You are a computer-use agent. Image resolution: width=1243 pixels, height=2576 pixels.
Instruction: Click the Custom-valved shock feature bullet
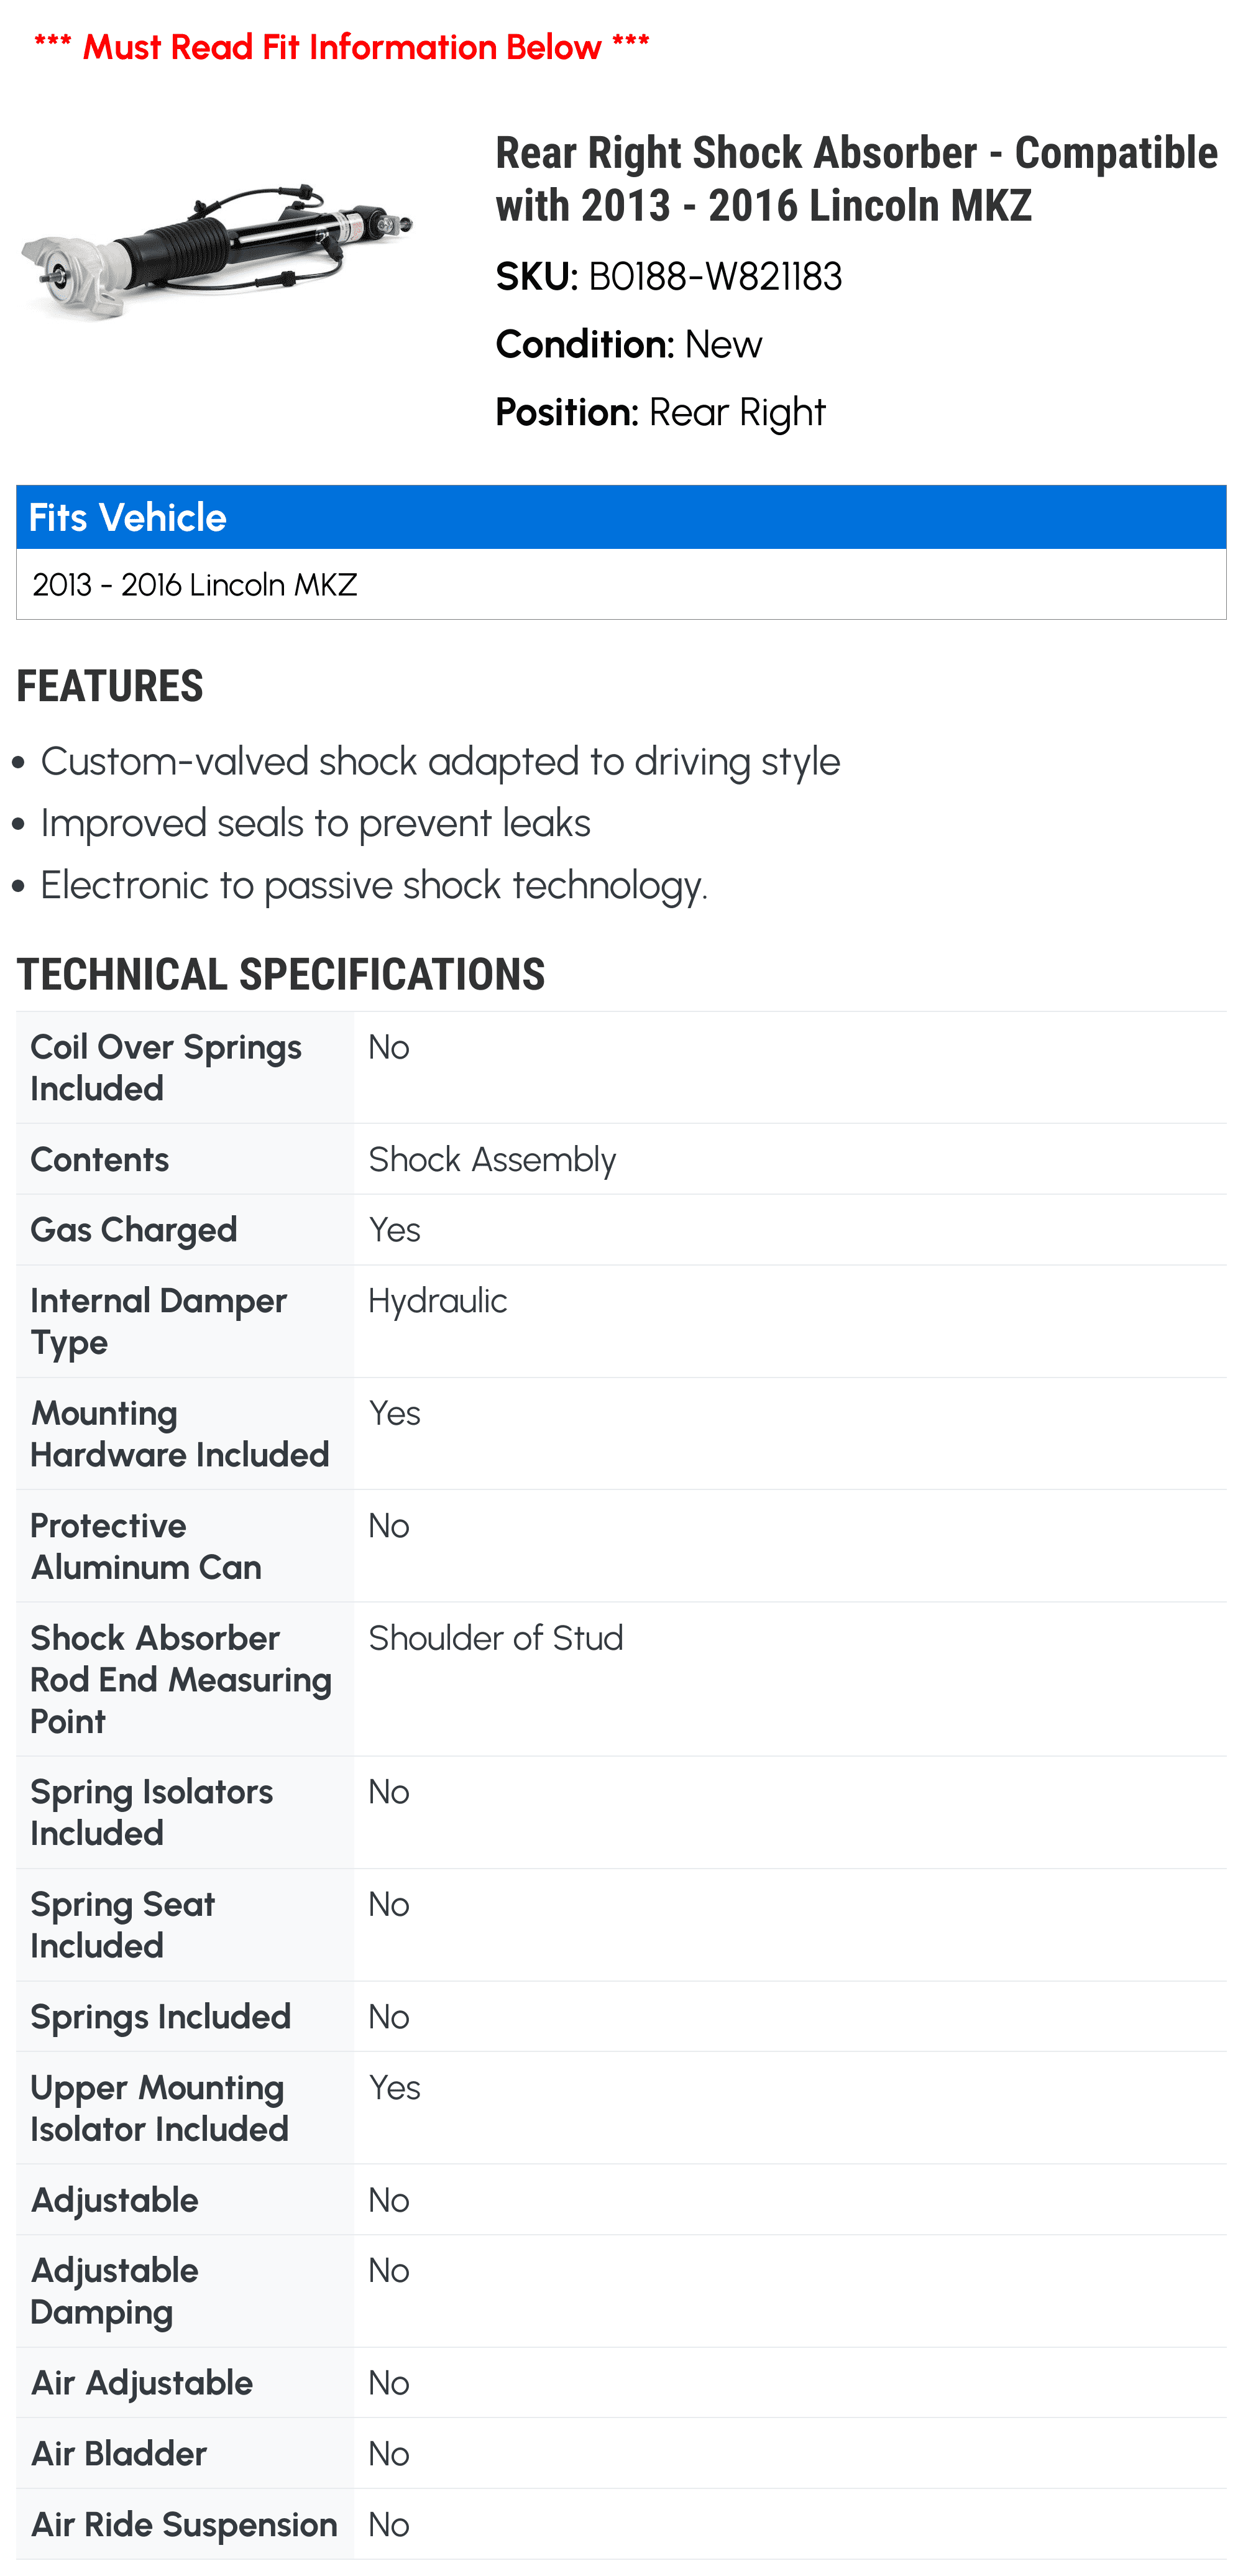(440, 762)
